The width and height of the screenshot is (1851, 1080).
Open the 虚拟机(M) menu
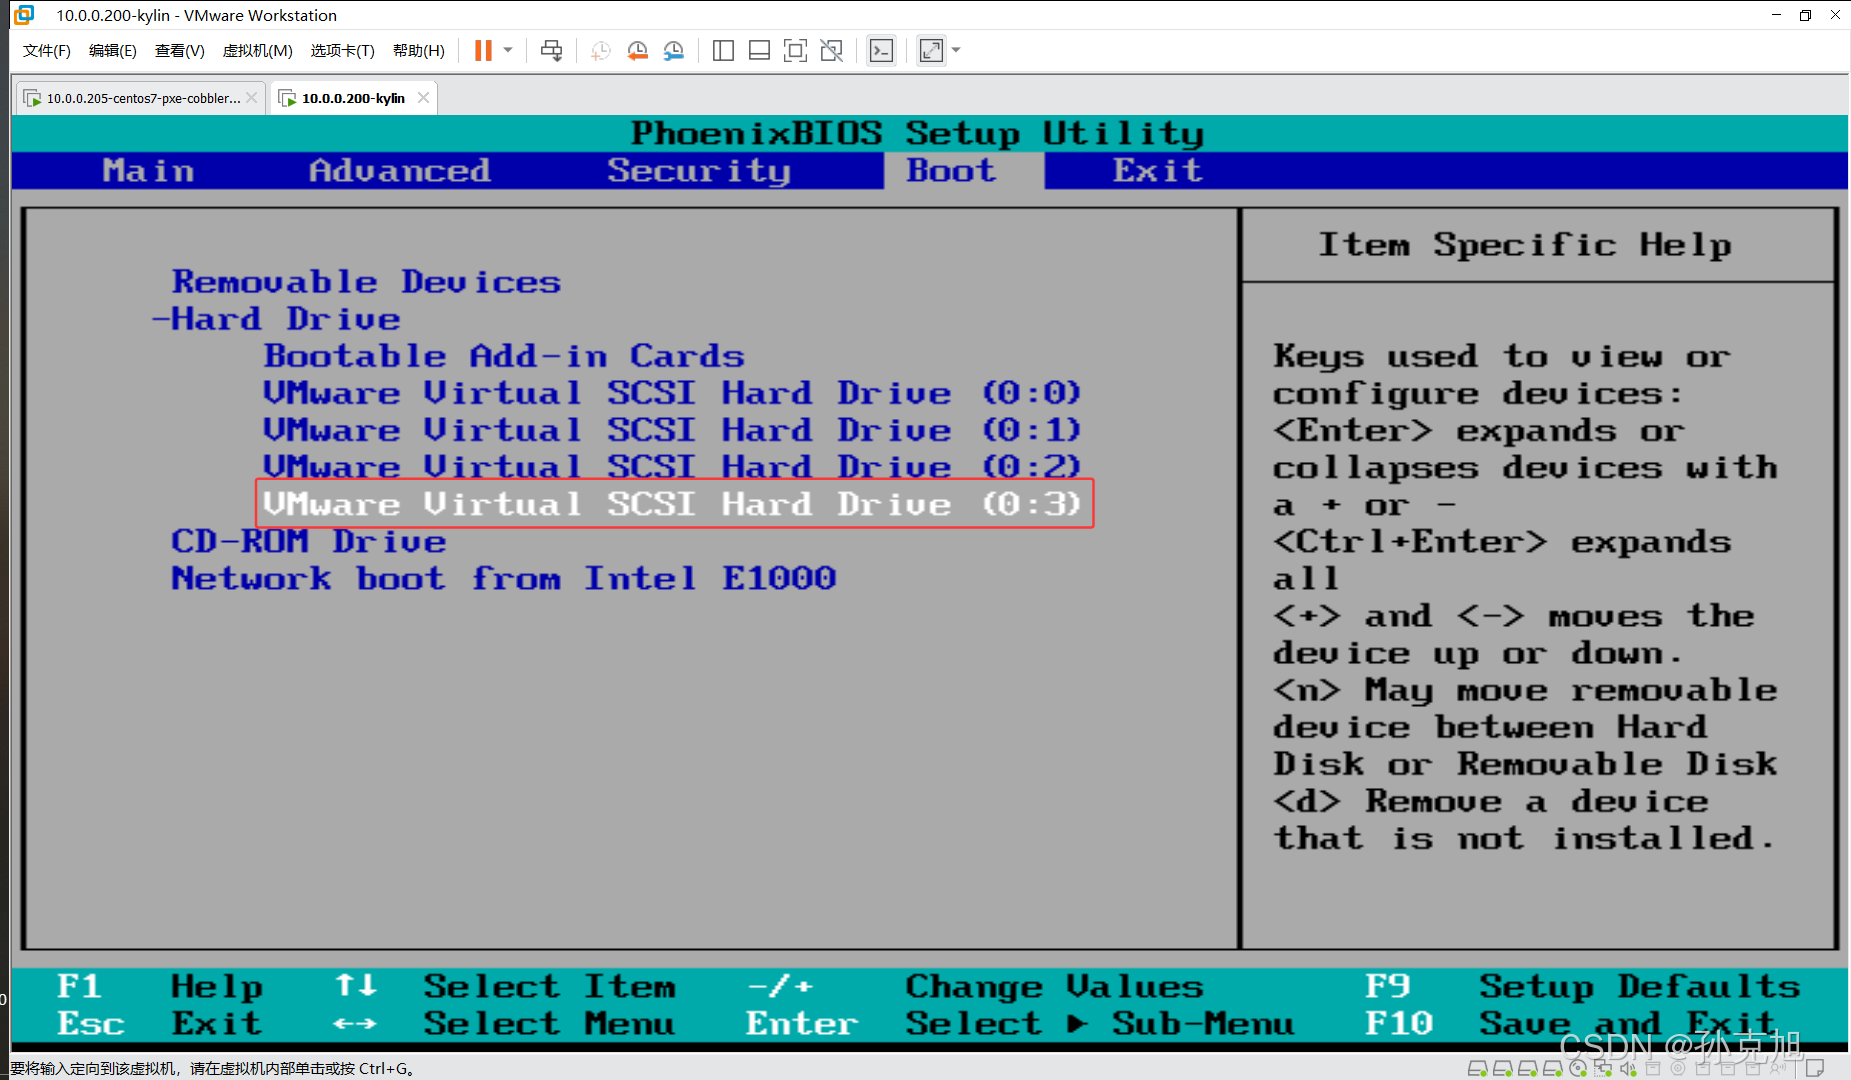(x=257, y=50)
